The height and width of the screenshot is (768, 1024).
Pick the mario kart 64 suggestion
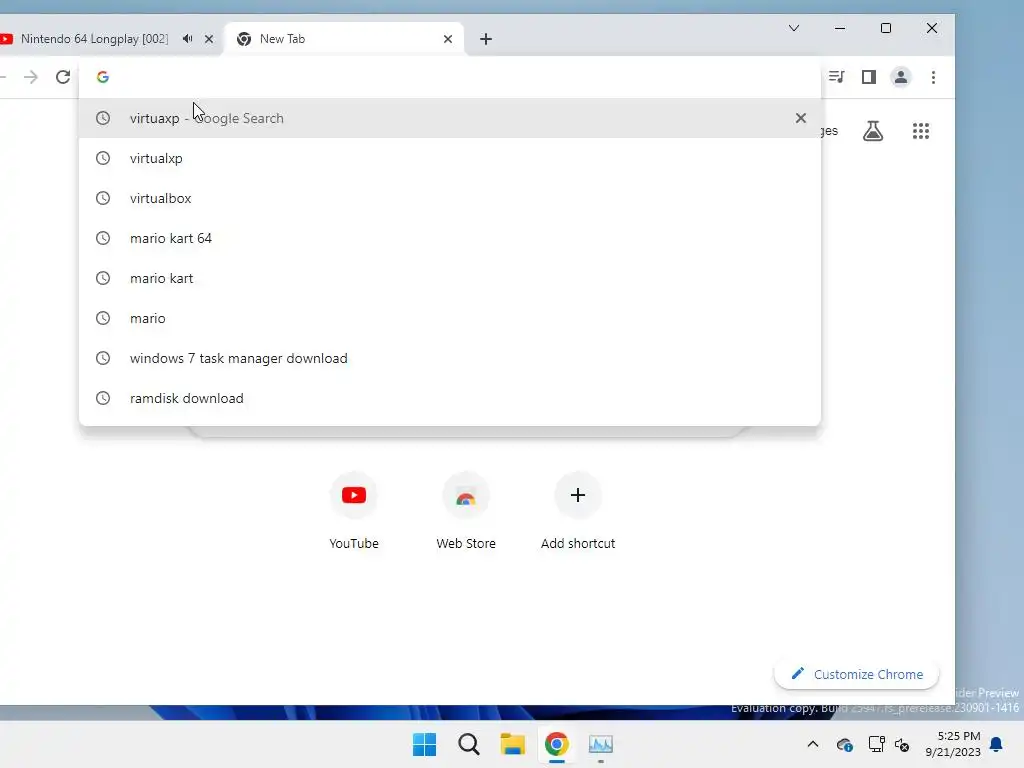coord(449,238)
